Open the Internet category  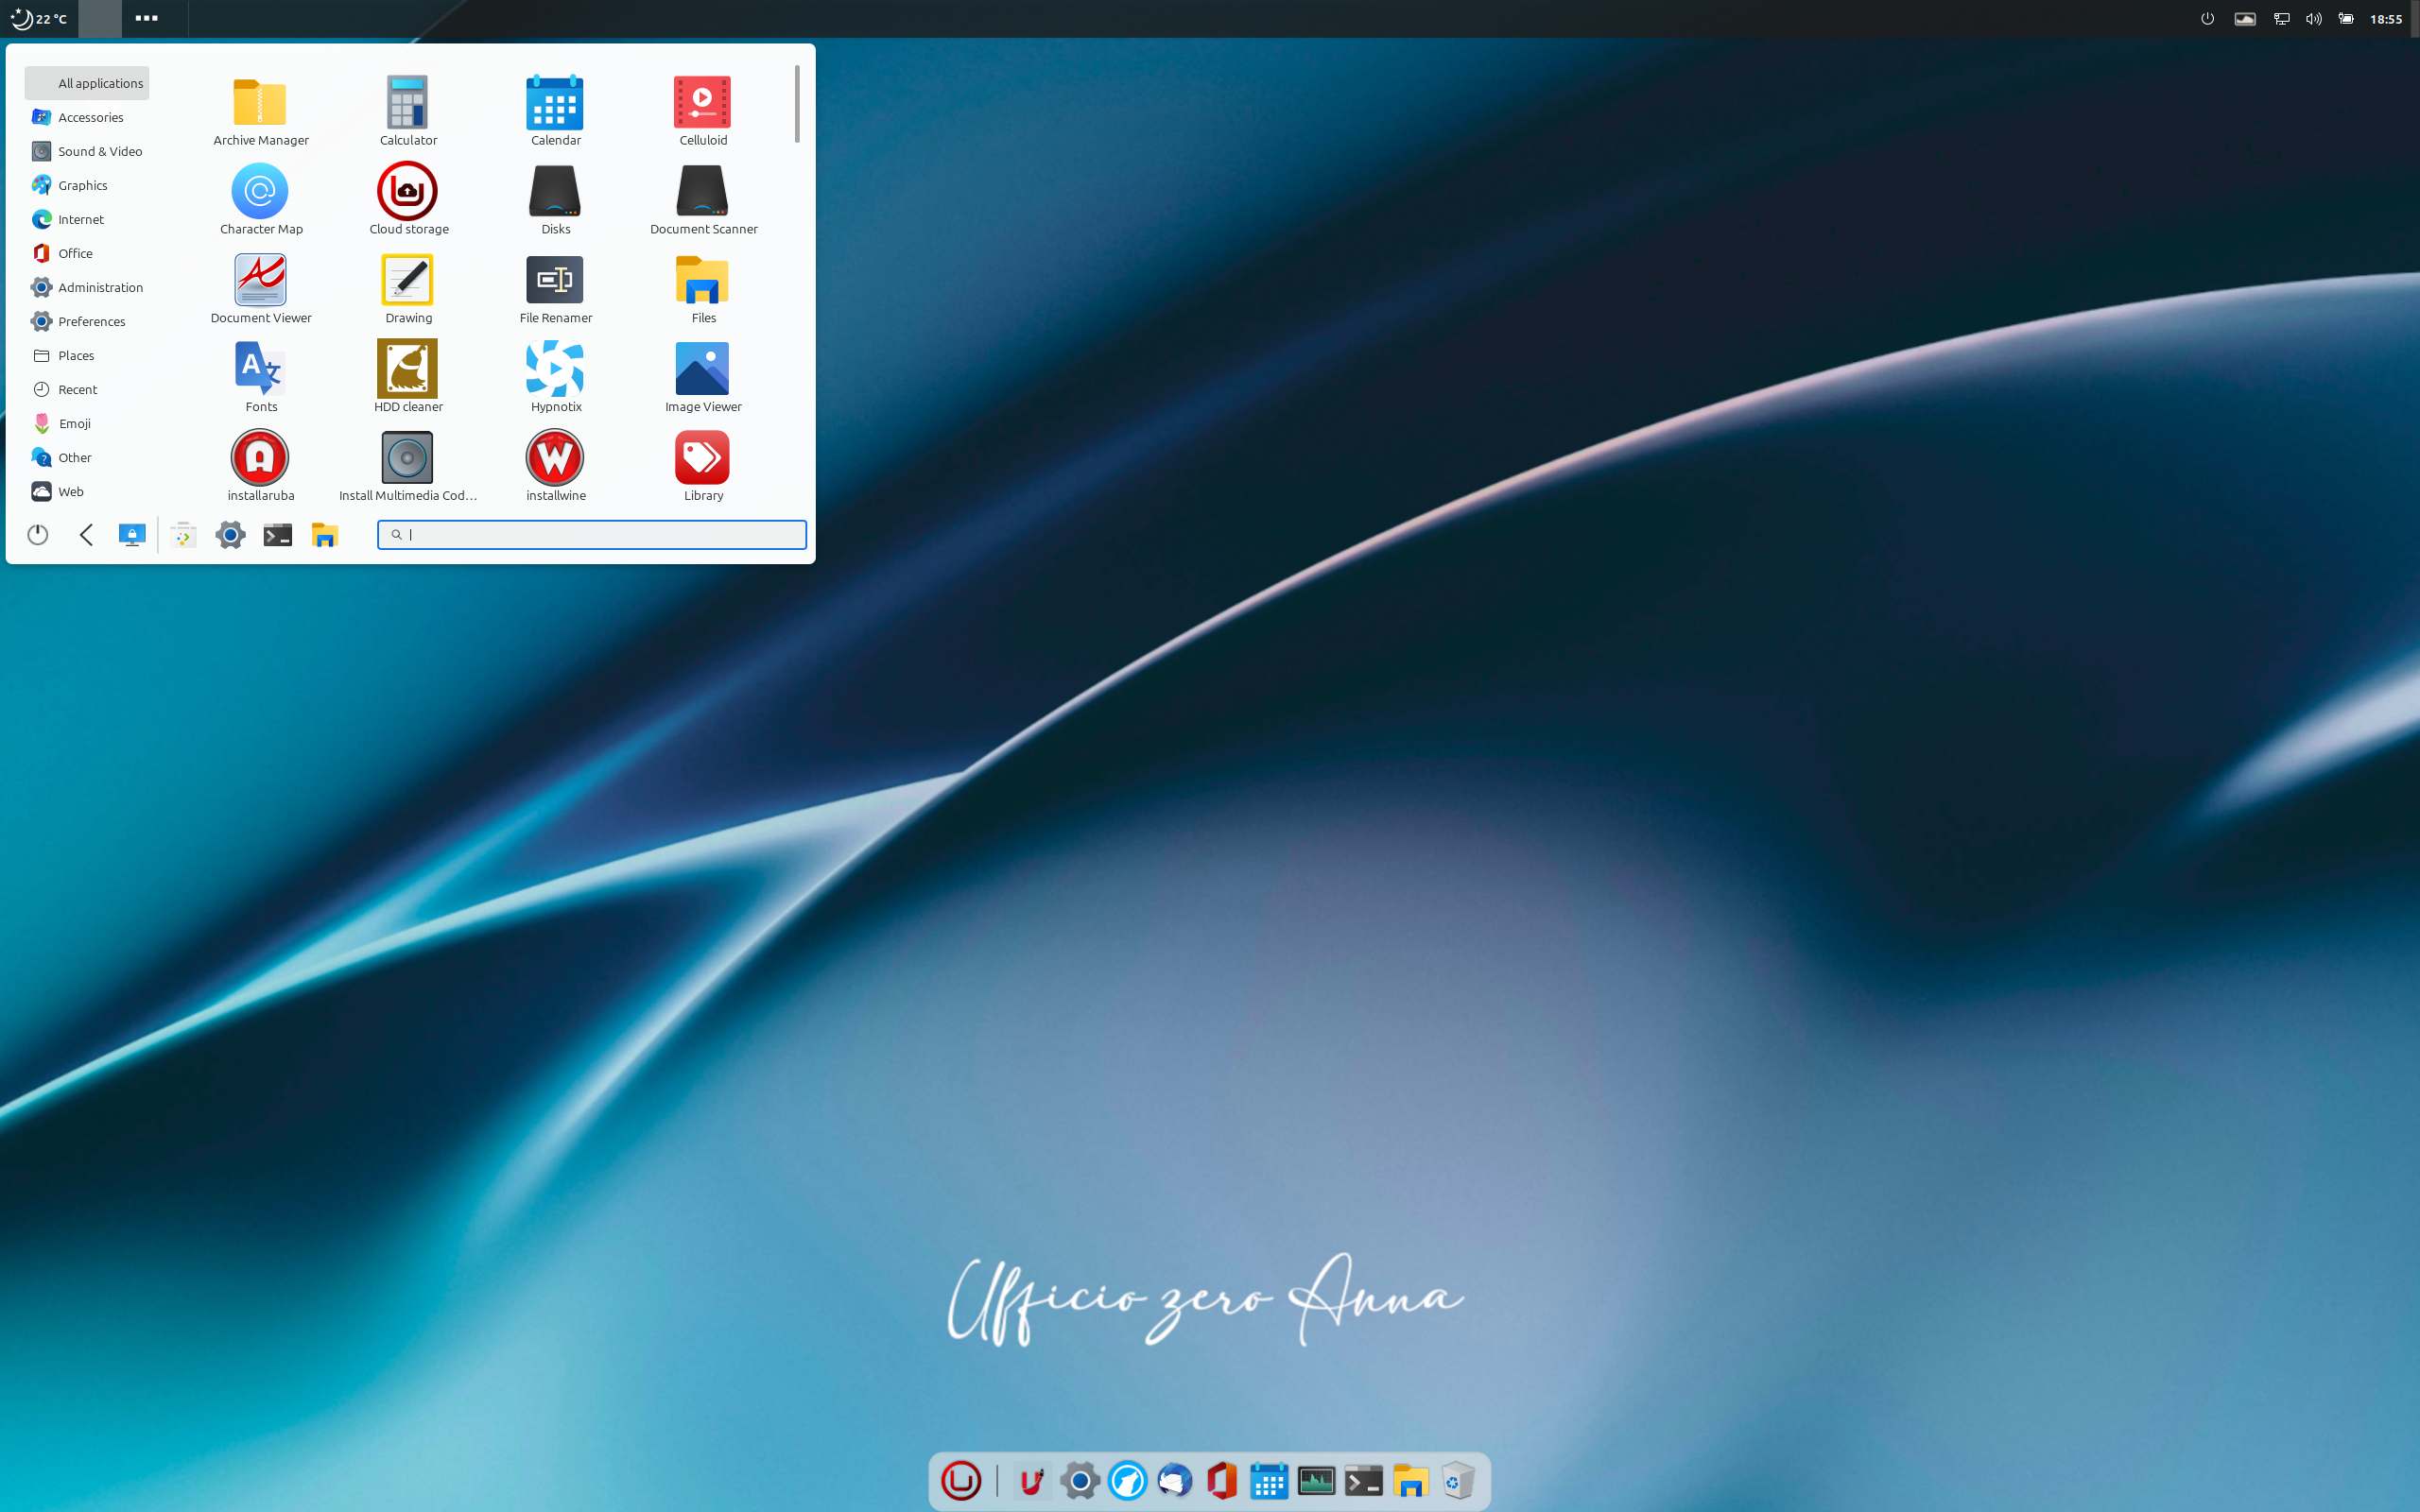pyautogui.click(x=87, y=219)
